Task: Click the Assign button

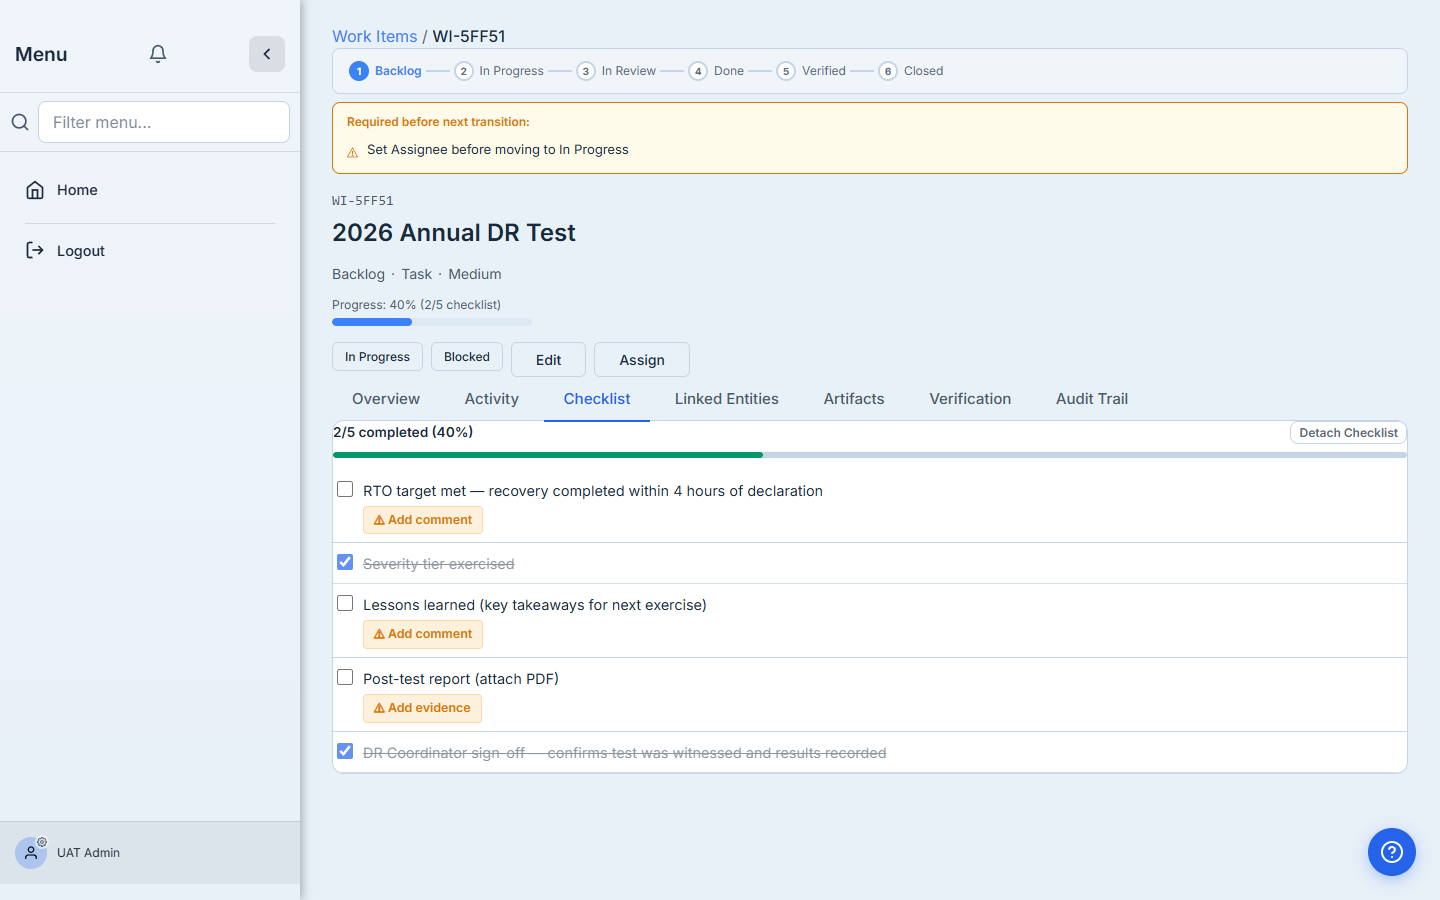Action: pyautogui.click(x=642, y=360)
